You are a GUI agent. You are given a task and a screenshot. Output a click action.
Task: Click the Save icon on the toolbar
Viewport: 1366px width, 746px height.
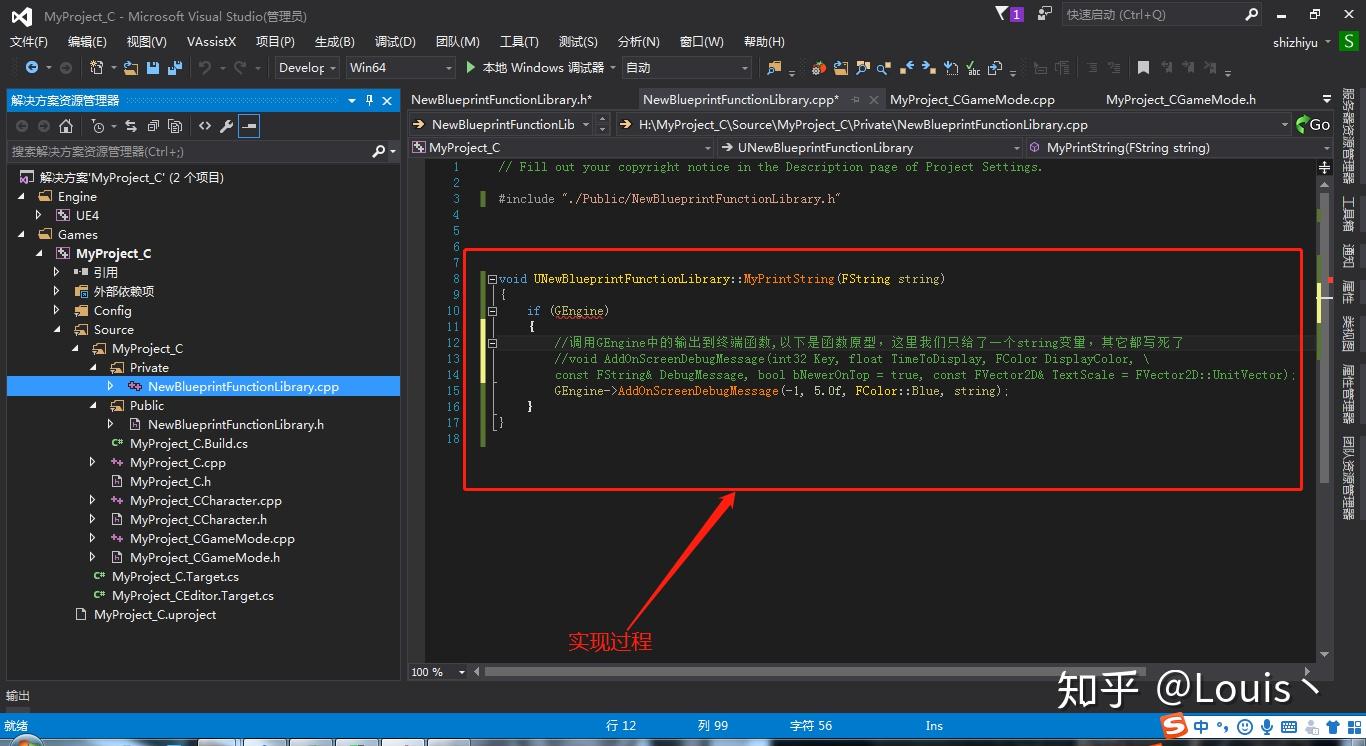[152, 68]
